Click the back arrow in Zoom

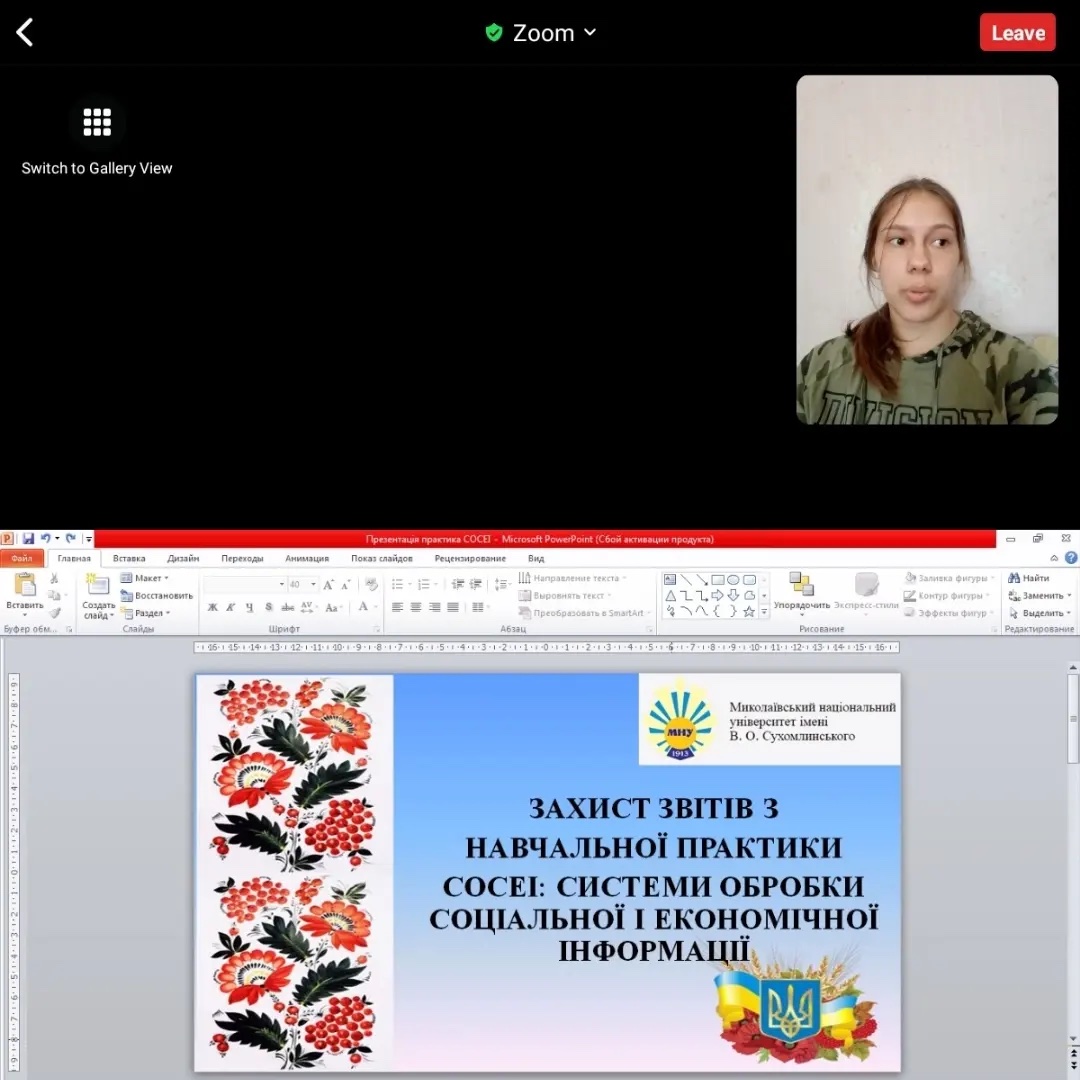point(25,33)
